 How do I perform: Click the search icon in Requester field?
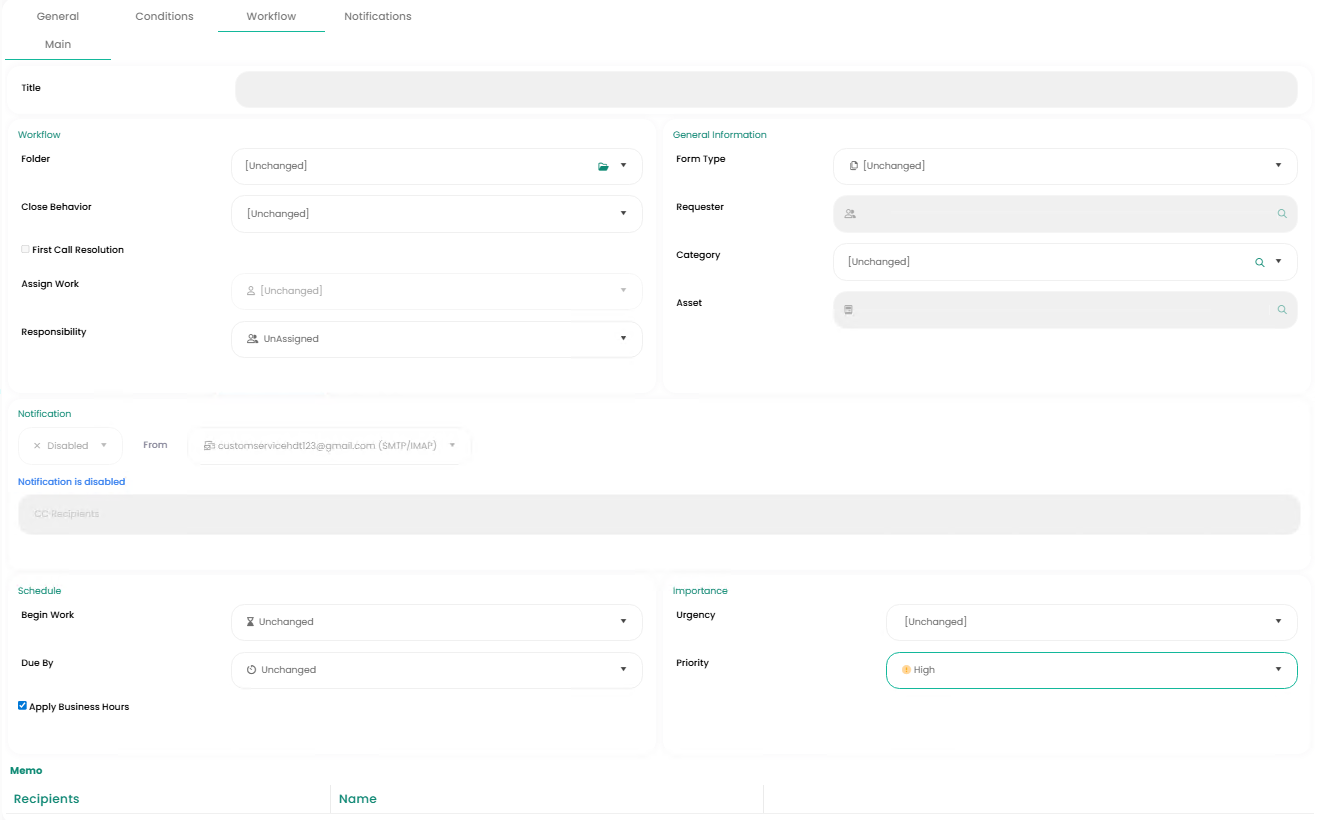pos(1282,214)
